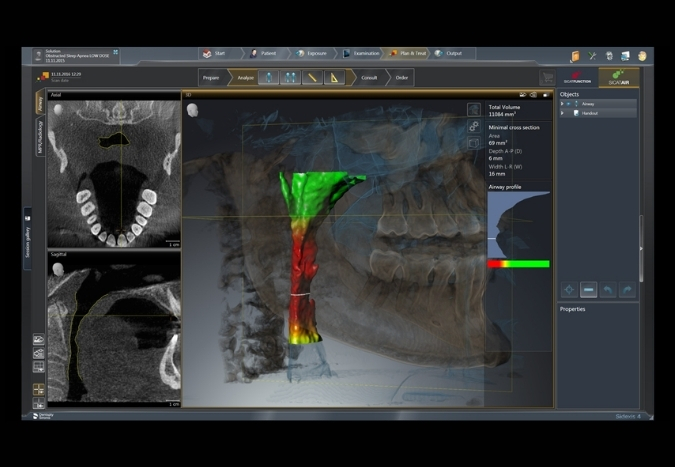Switch to the SICAT Air module
The width and height of the screenshot is (675, 467).
tap(618, 77)
